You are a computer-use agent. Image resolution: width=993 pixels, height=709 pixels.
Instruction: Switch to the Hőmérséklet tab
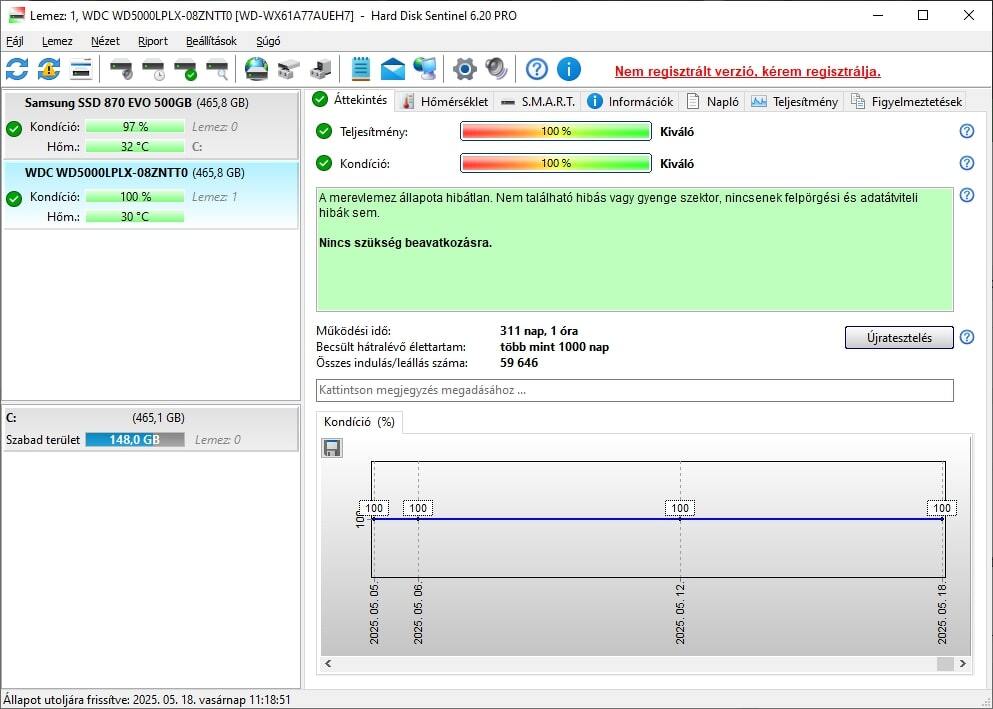[x=446, y=101]
